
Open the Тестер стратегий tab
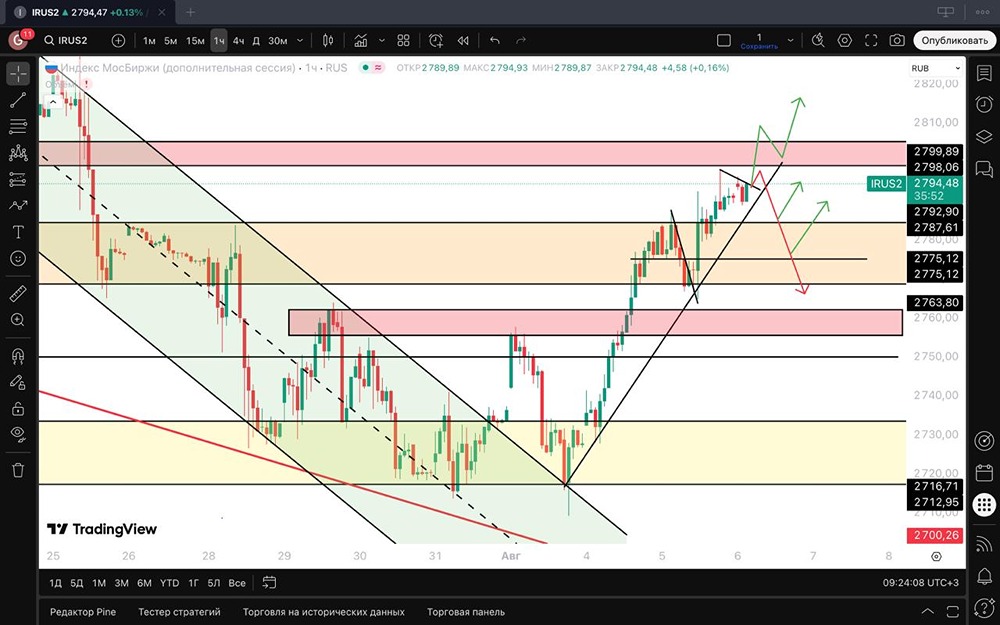(x=179, y=612)
